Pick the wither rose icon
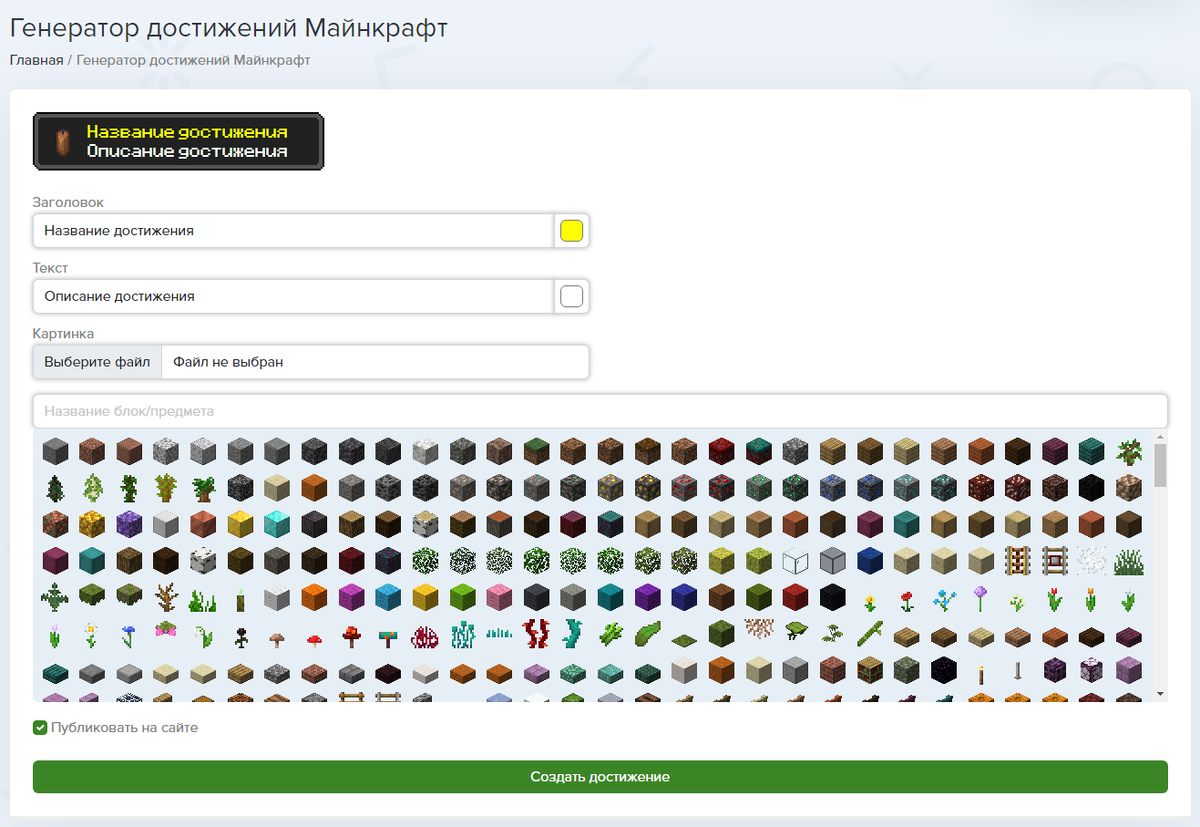 241,637
